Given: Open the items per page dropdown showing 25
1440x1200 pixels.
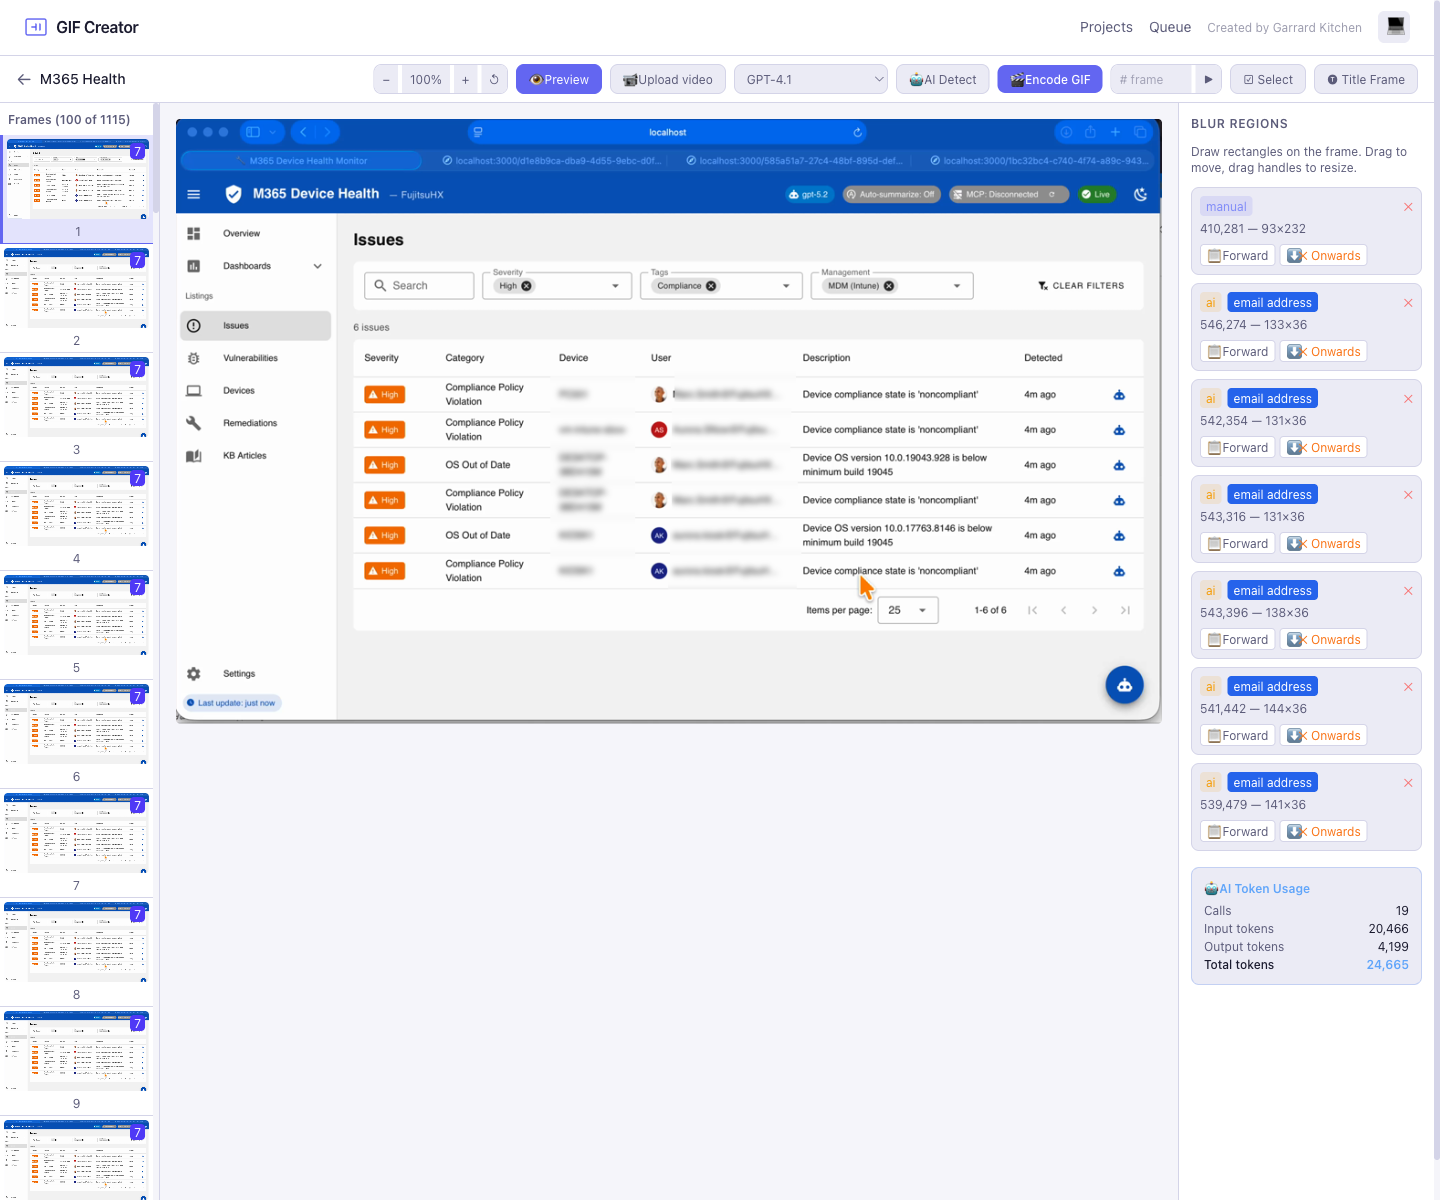Looking at the screenshot, I should point(907,610).
